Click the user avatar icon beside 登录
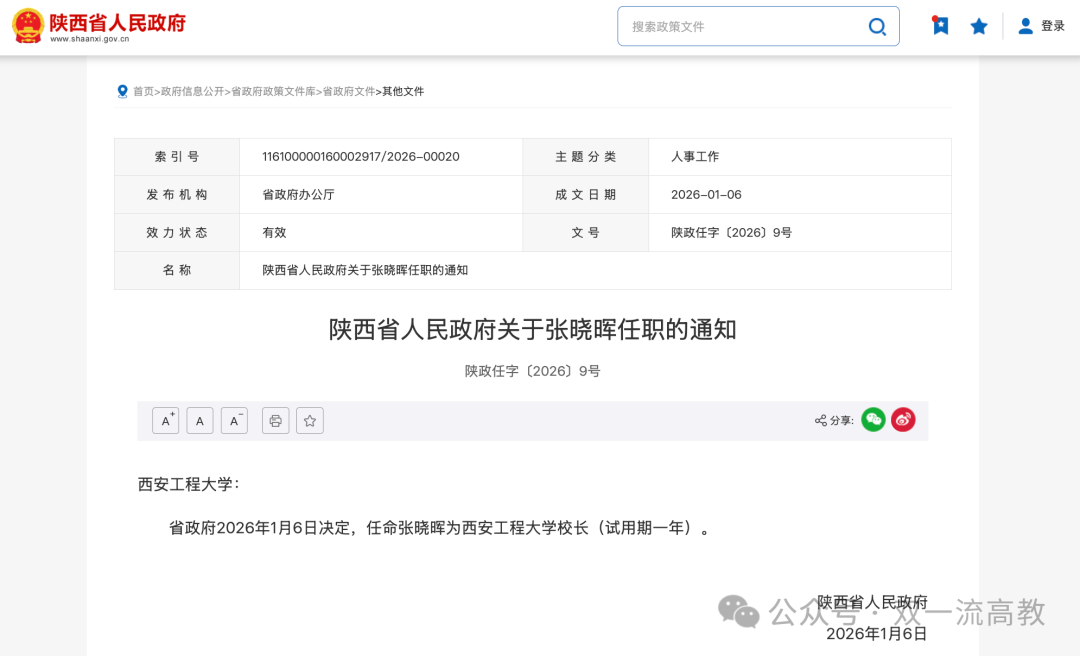Screen dimensions: 1080x656 pyautogui.click(x=1025, y=25)
